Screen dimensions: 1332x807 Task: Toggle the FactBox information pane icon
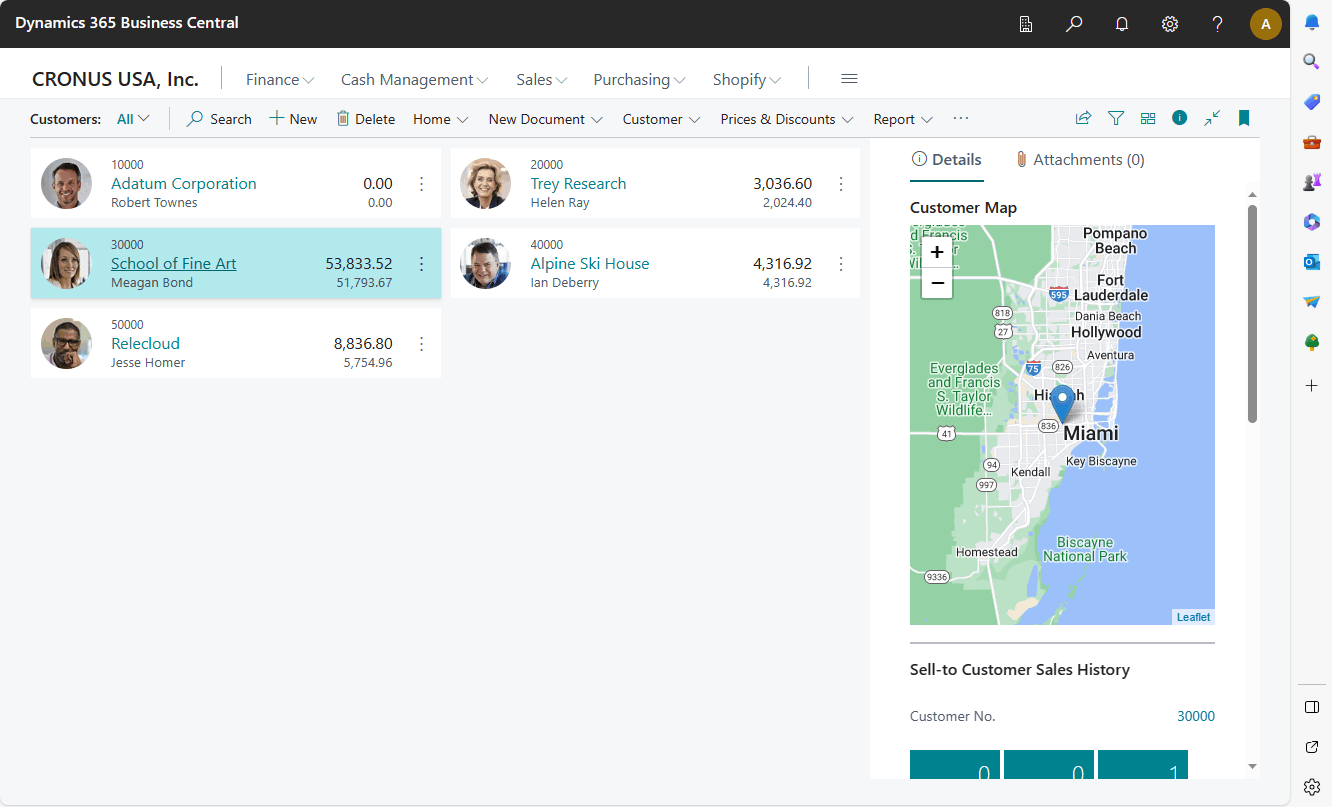pyautogui.click(x=1180, y=118)
